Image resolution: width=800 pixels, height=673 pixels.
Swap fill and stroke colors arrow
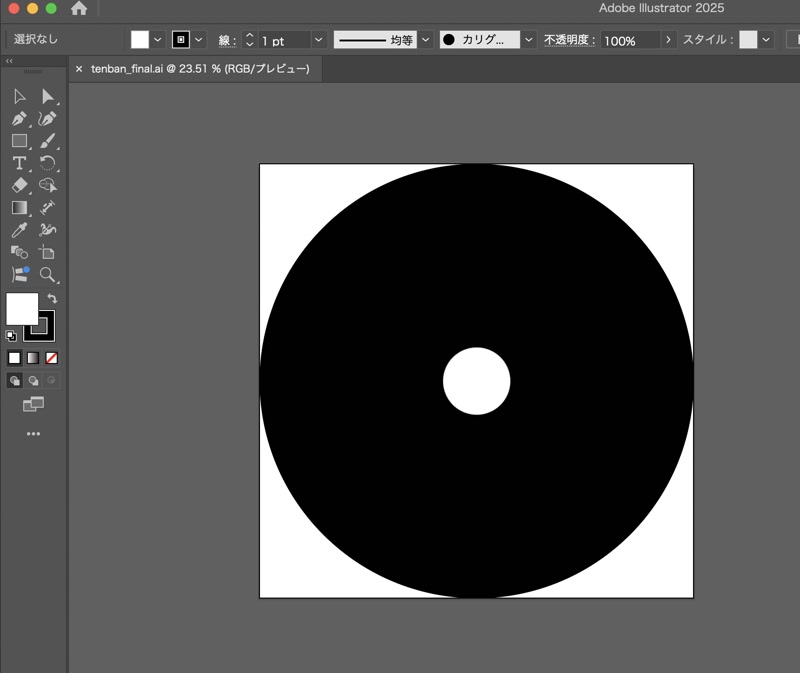[52, 298]
